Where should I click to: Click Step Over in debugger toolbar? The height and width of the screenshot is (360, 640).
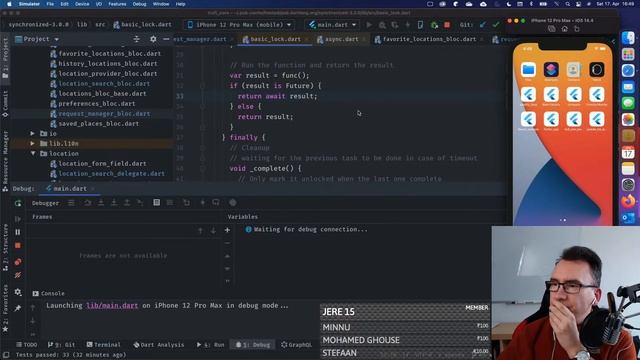[x=88, y=203]
